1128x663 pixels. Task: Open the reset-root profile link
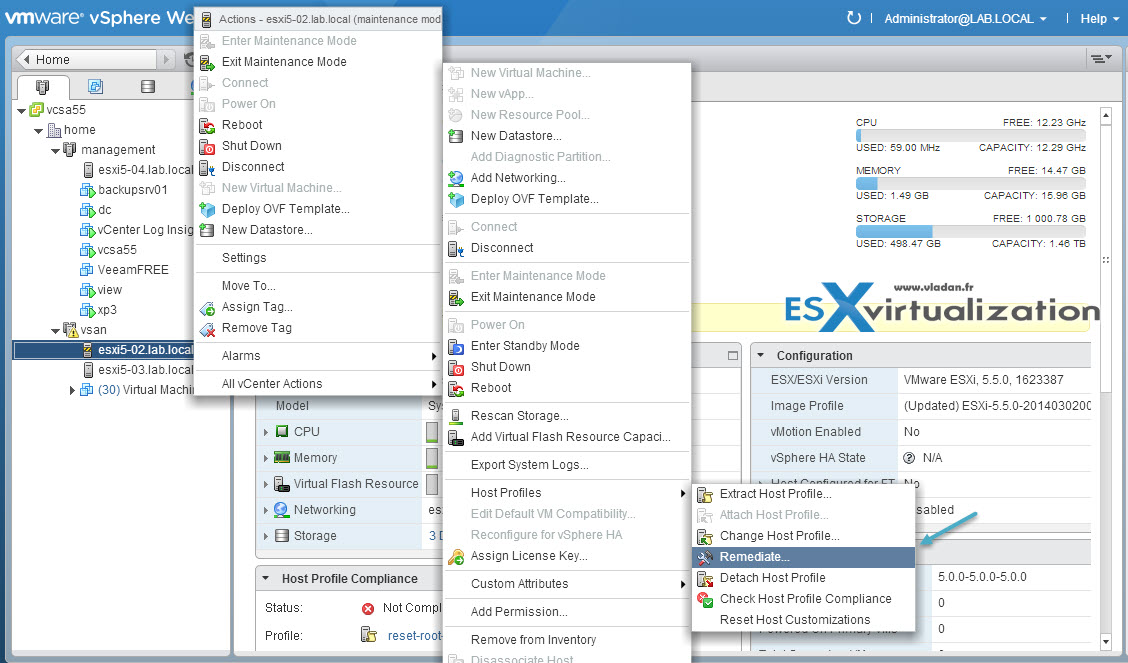click(414, 636)
